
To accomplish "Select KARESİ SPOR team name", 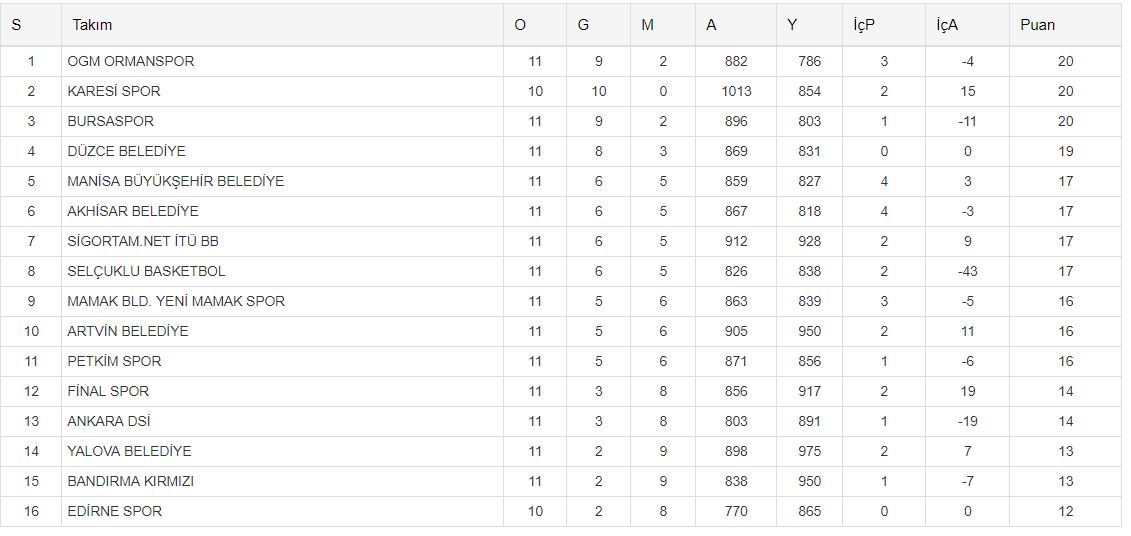I will coord(114,91).
